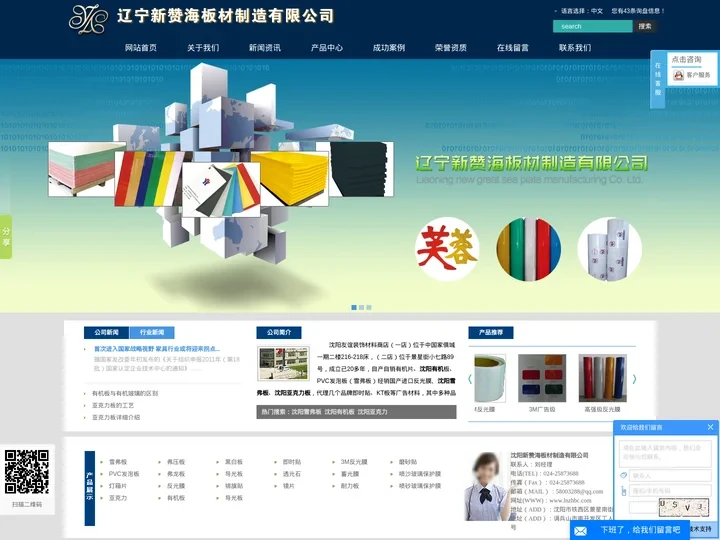Image resolution: width=720 pixels, height=540 pixels.
Task: Open the green 分享 share tab
Action: (6, 236)
